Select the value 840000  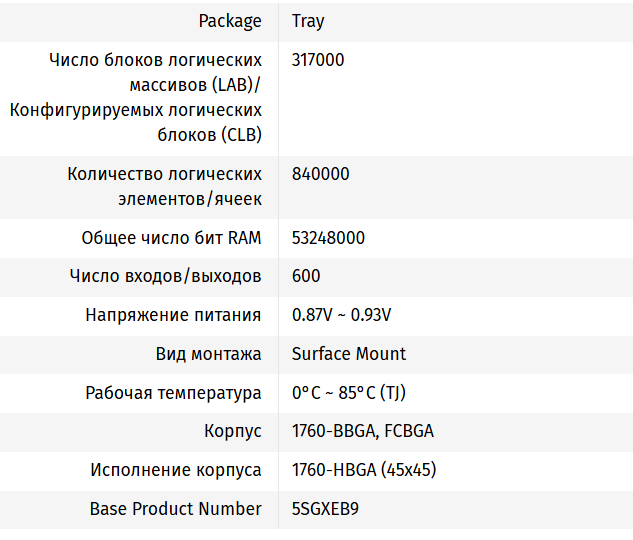[x=321, y=174]
